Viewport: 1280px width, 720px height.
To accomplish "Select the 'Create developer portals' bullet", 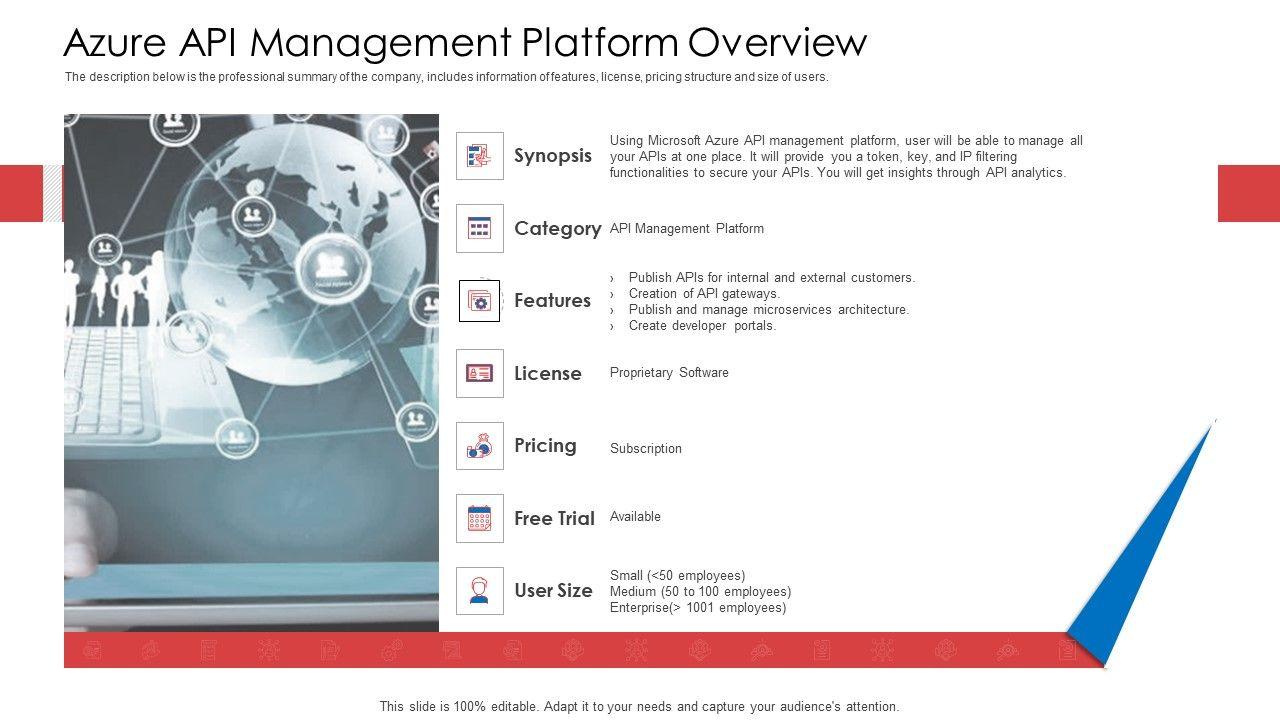I will [x=702, y=326].
